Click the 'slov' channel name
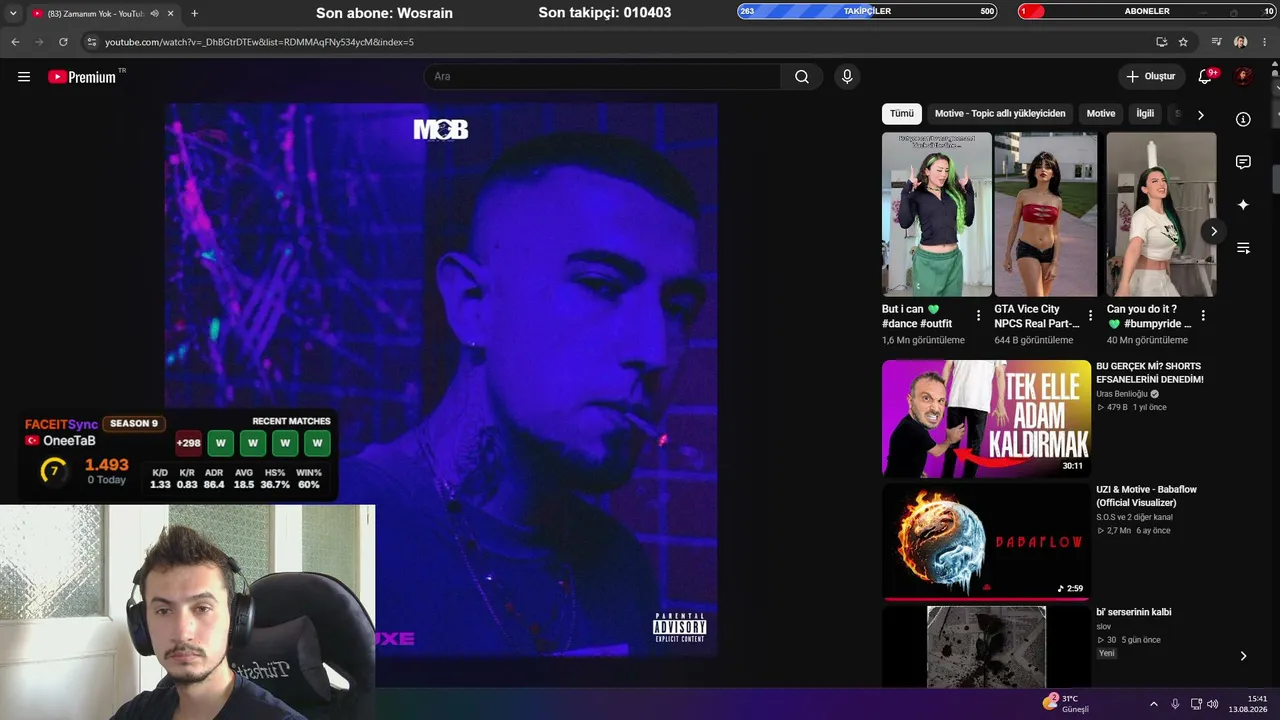Screen dimensions: 1280x720 [1104, 626]
